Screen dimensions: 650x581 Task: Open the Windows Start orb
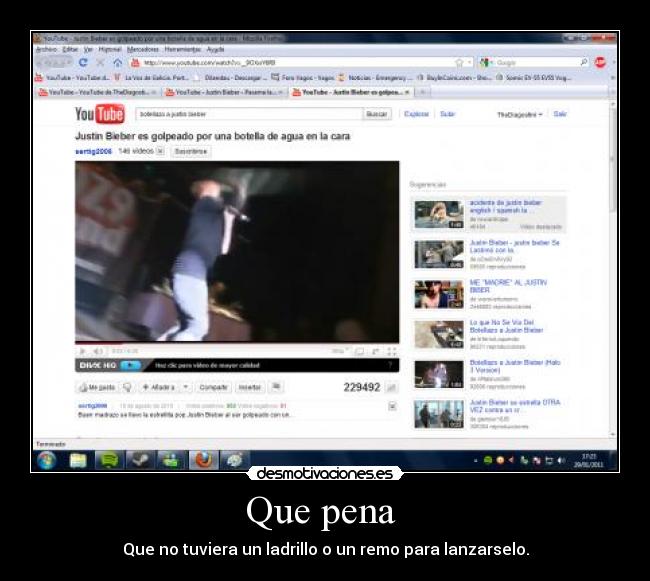click(46, 460)
